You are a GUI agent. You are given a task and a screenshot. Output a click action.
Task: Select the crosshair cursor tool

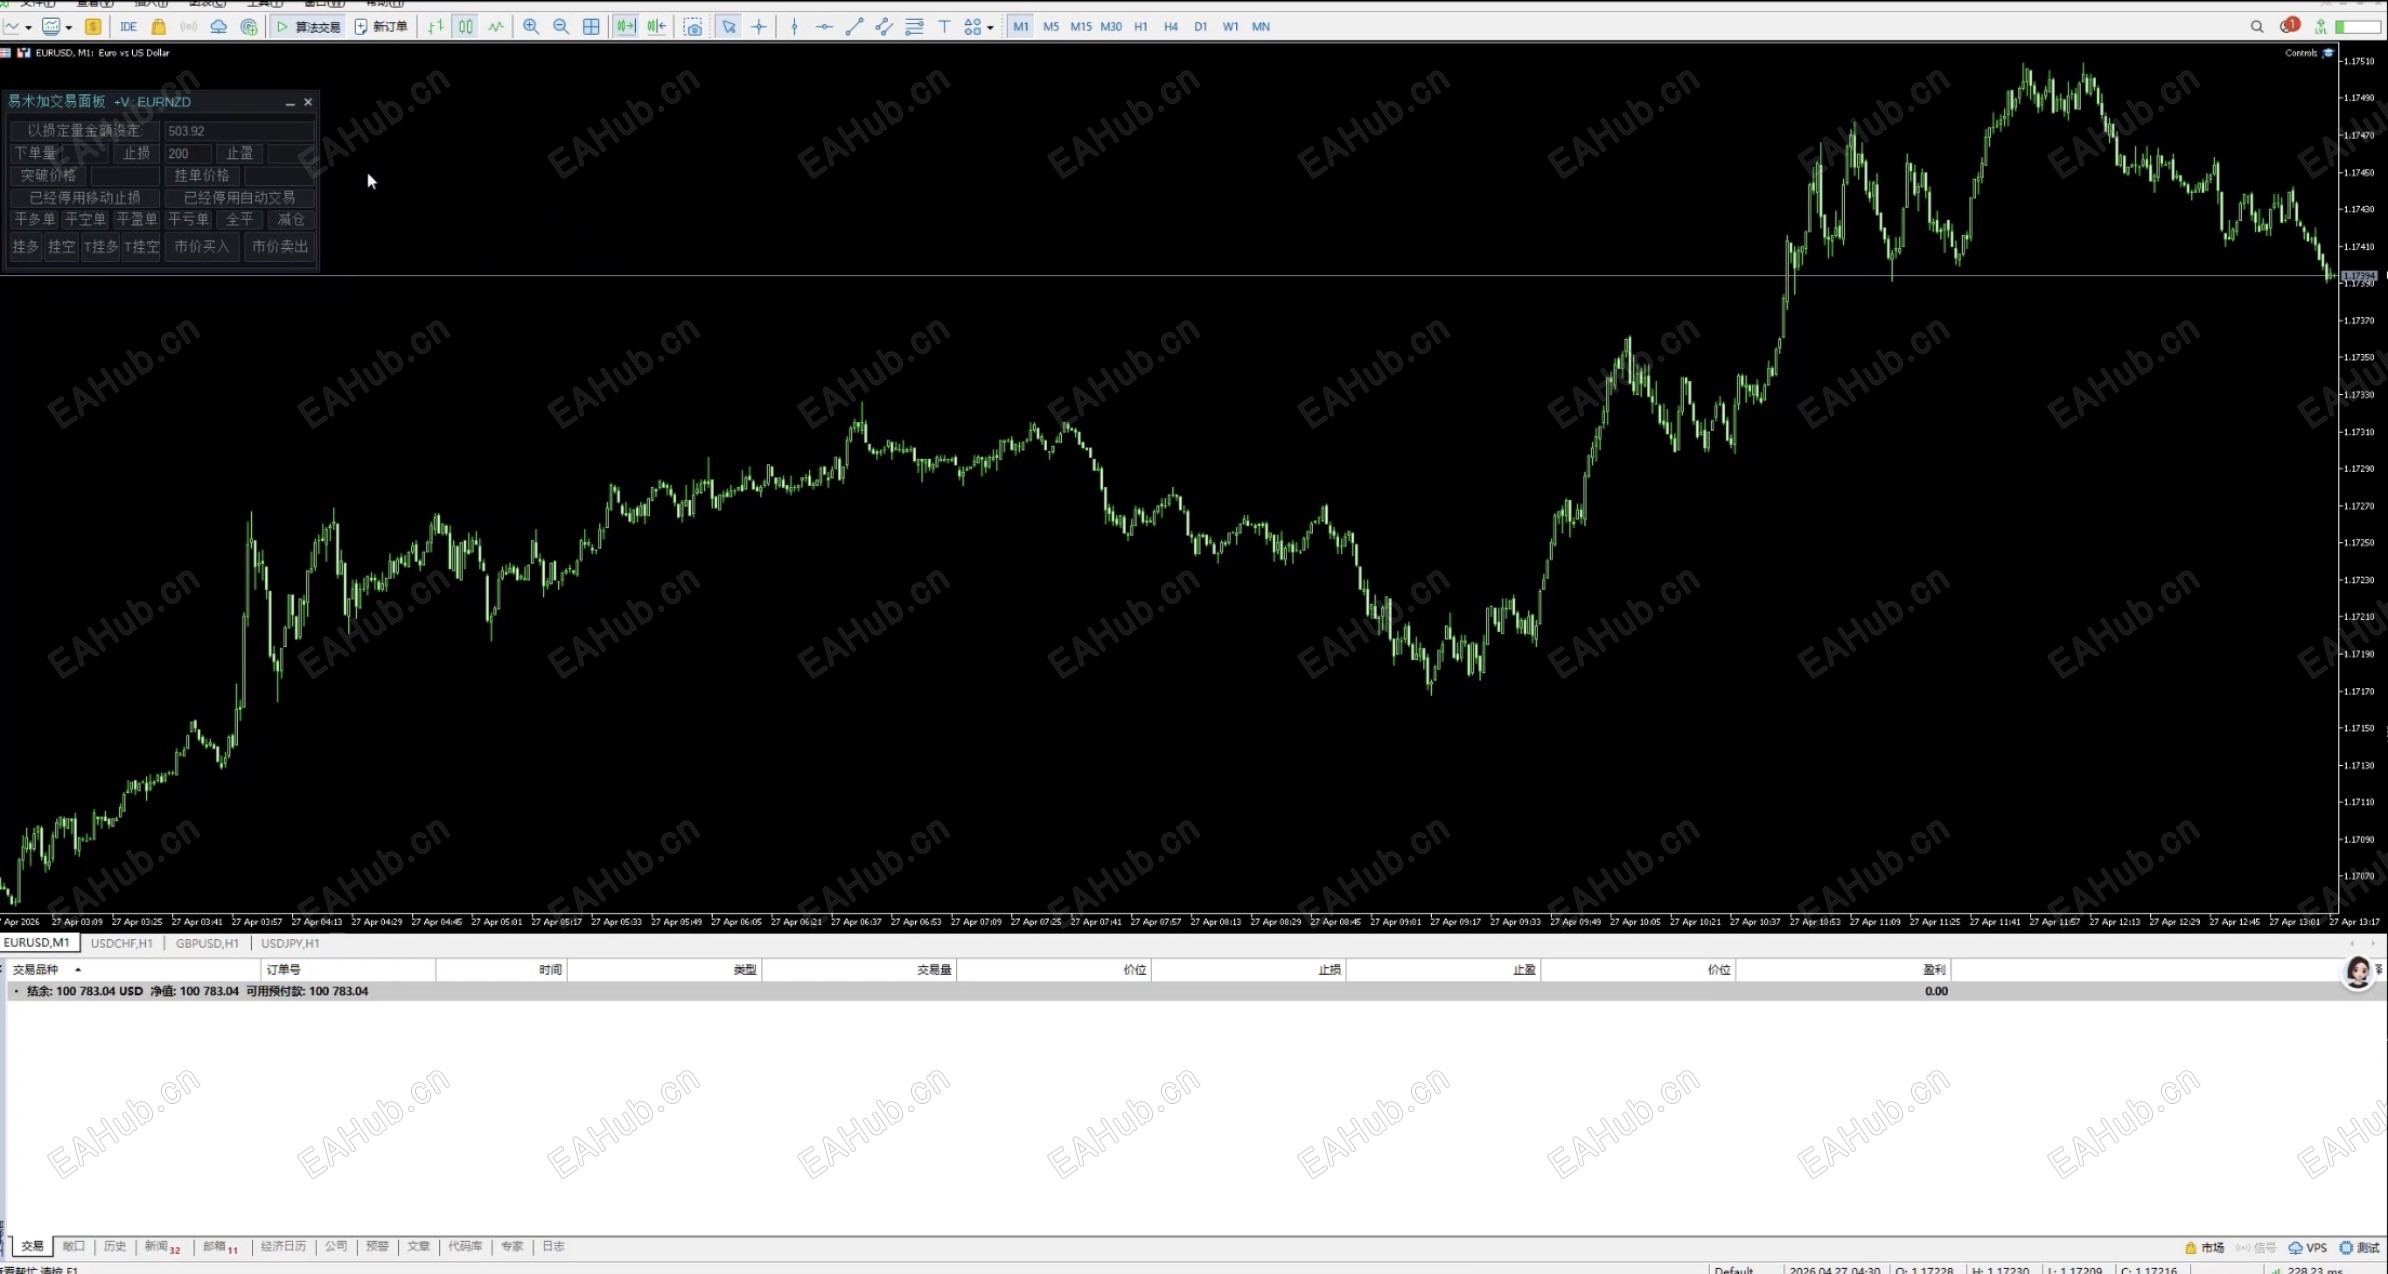pos(759,27)
